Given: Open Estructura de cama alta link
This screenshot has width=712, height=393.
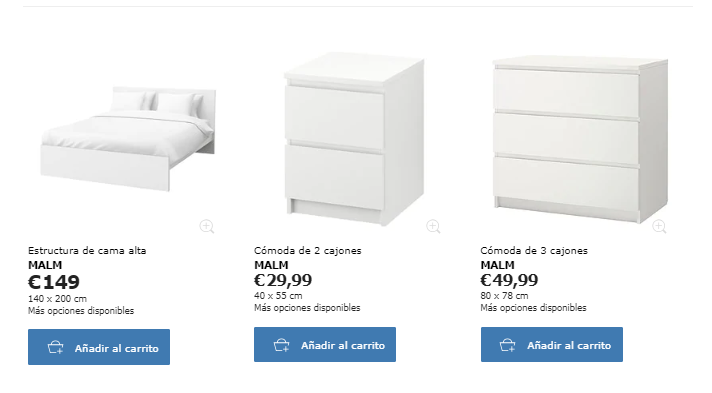Looking at the screenshot, I should click(x=87, y=250).
